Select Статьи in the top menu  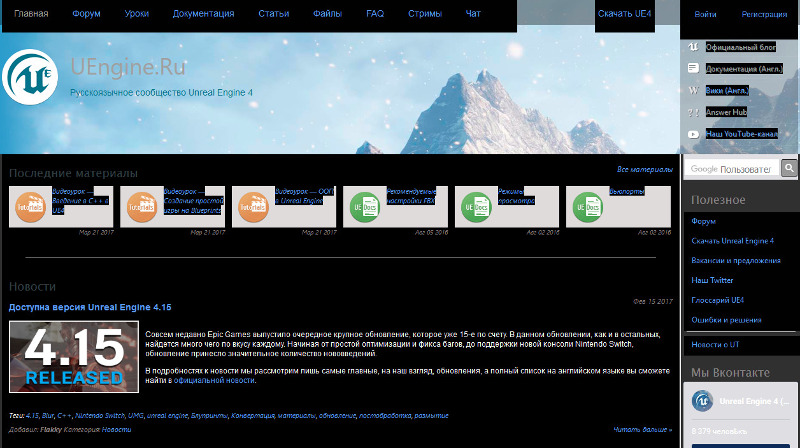click(x=273, y=14)
